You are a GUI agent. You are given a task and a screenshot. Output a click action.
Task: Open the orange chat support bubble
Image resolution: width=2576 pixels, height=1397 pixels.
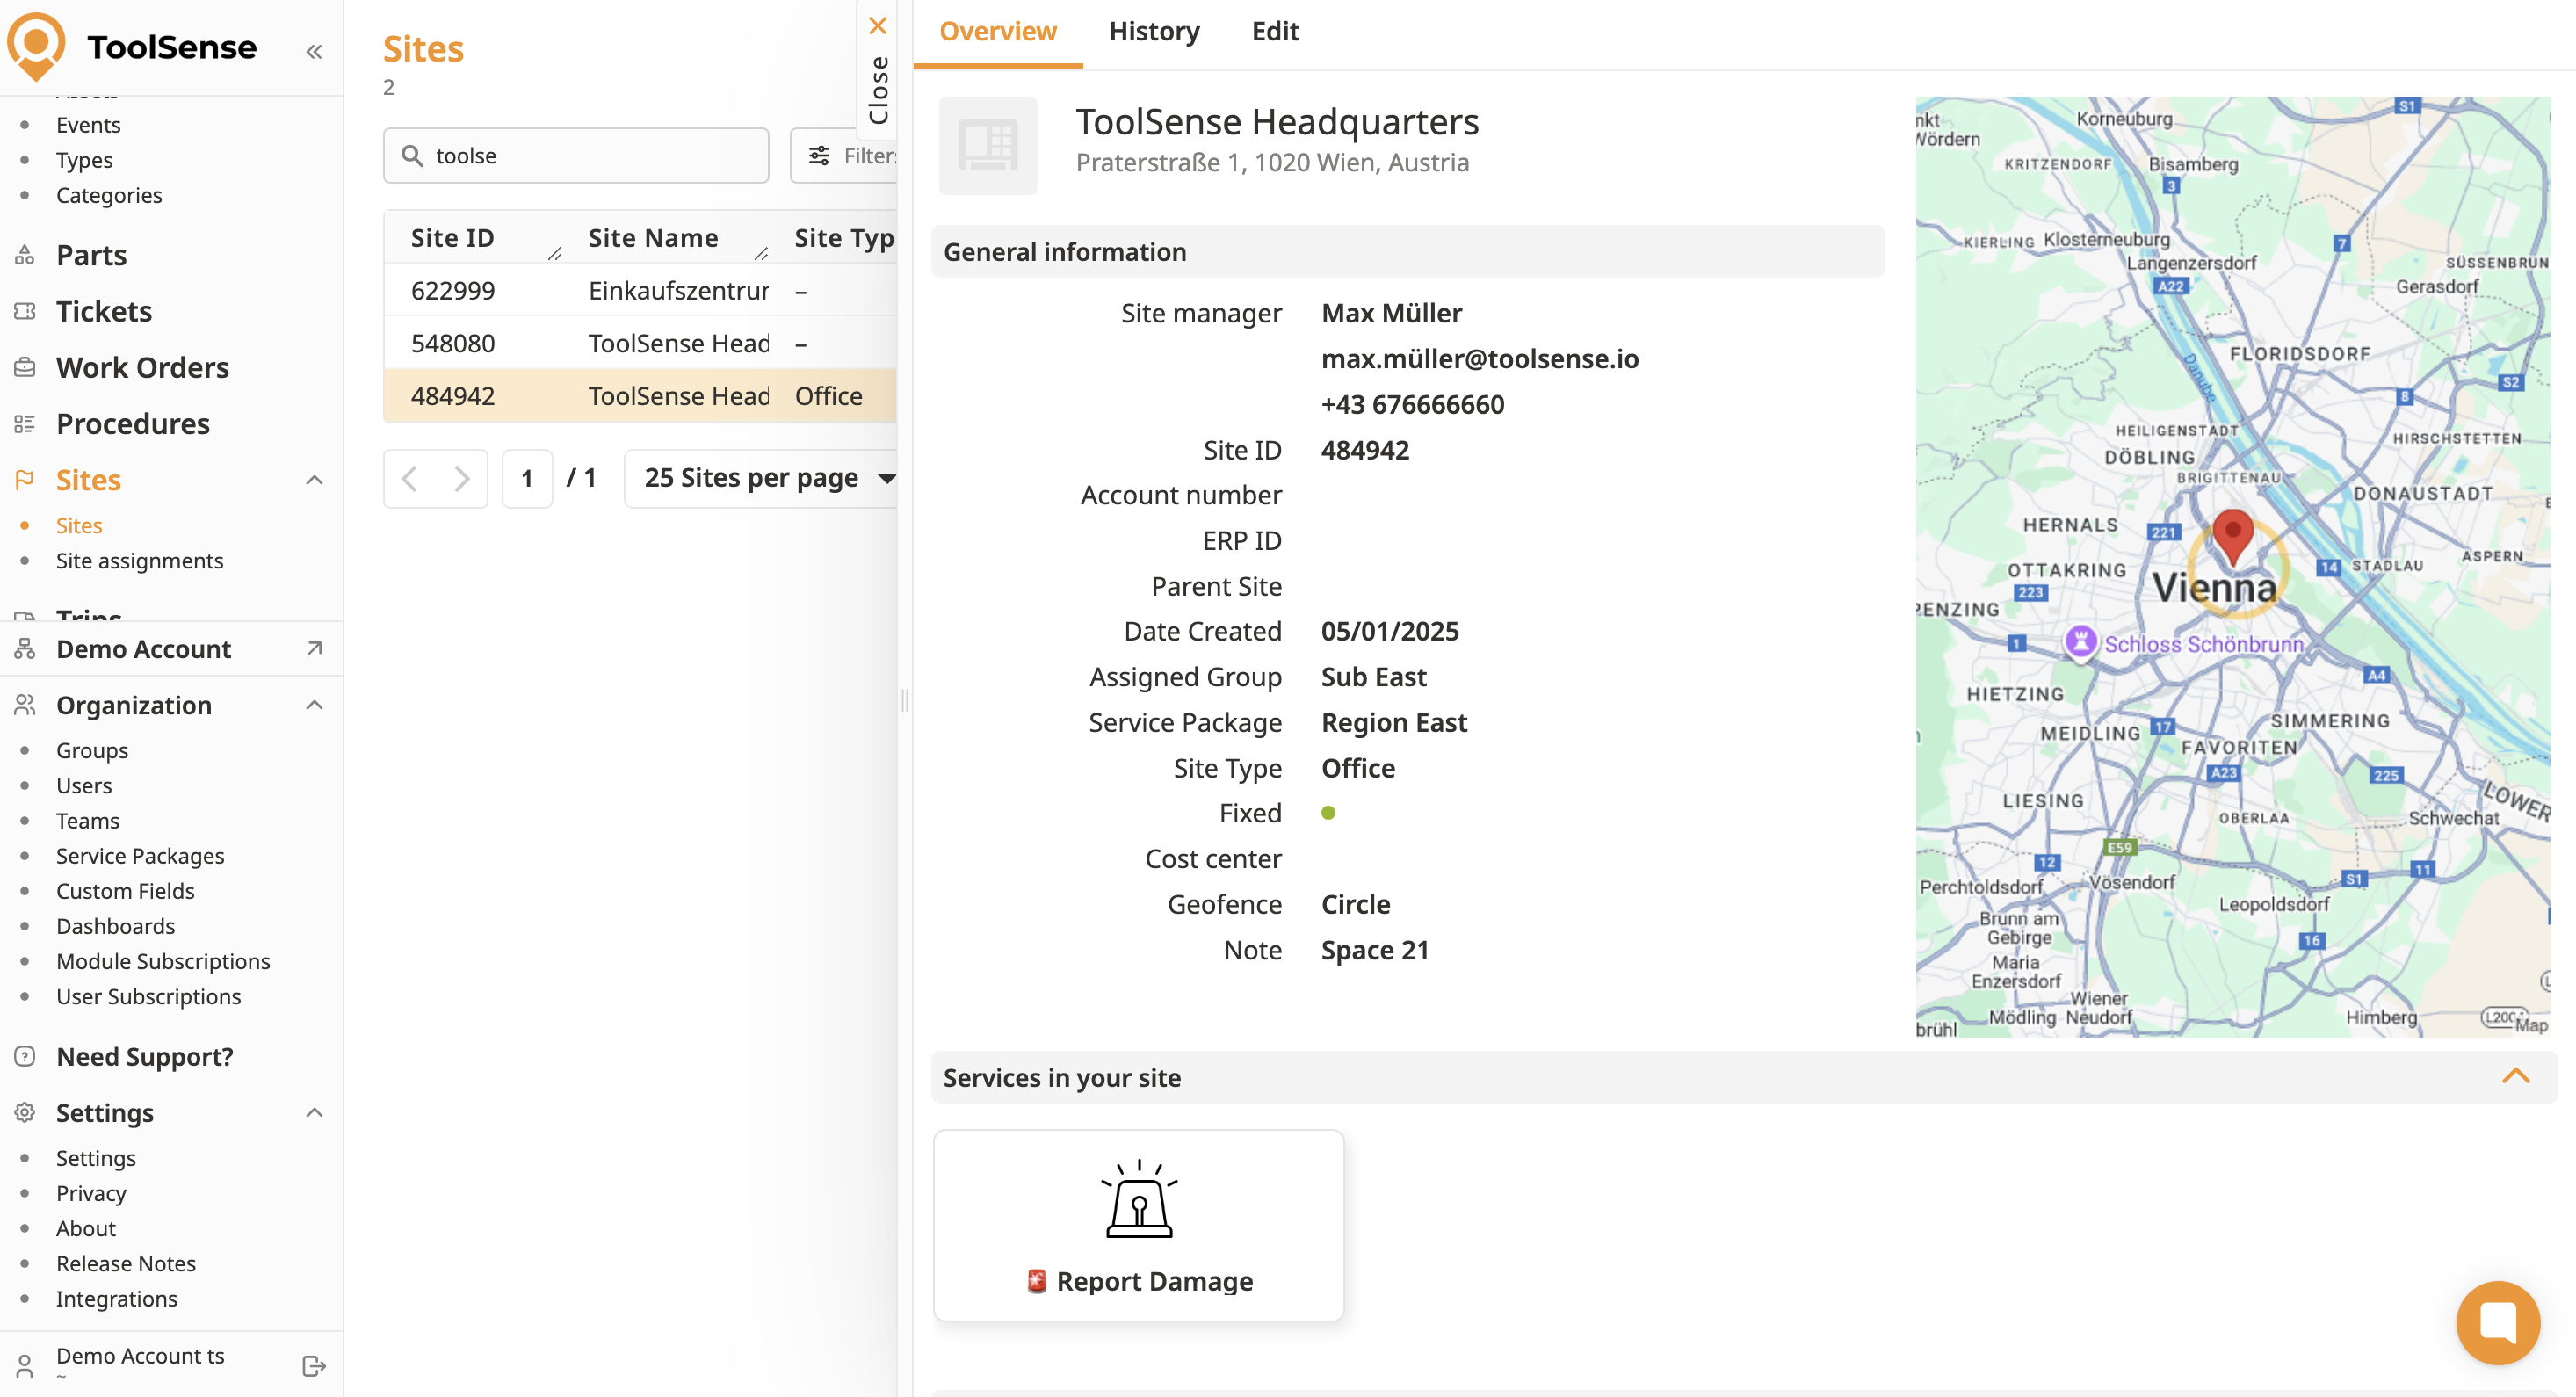tap(2497, 1322)
